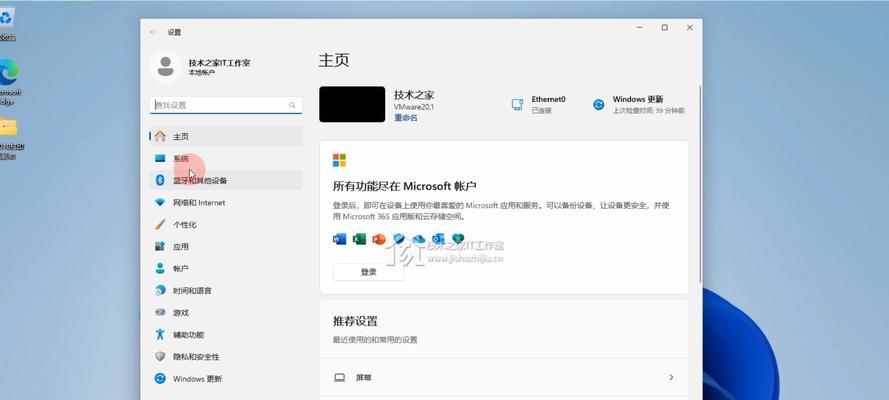Viewport: 889px width, 400px height.
Task: Open the 个性化 category
Action: 226,224
